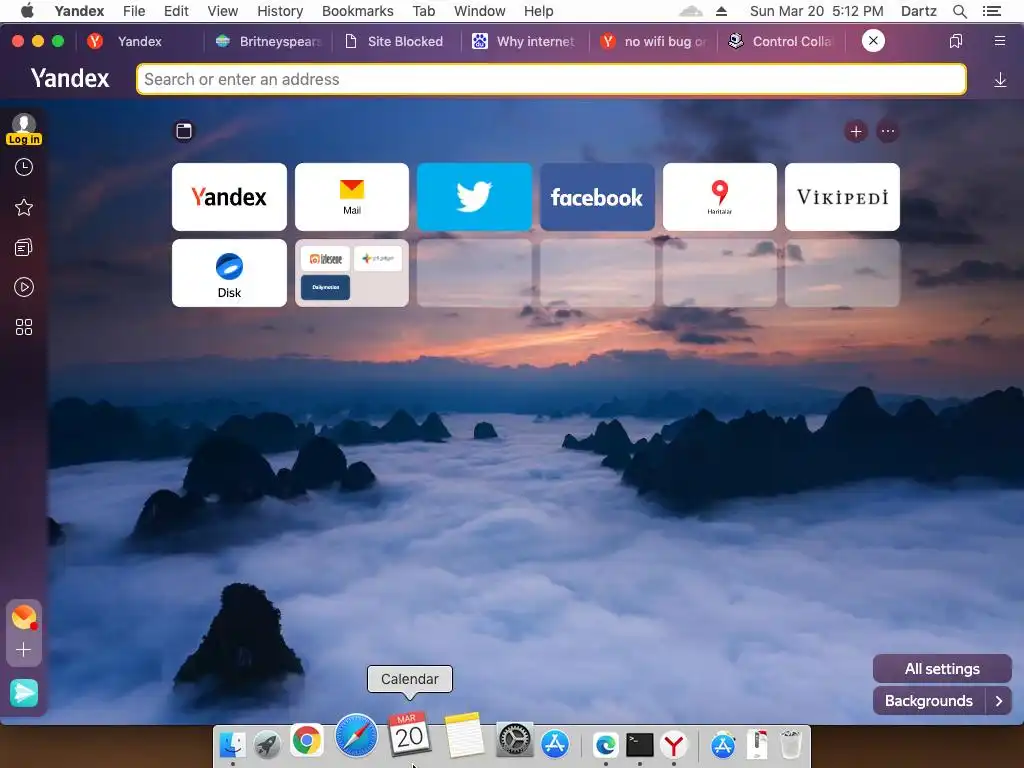
Task: Open the Window menu
Action: pyautogui.click(x=479, y=11)
